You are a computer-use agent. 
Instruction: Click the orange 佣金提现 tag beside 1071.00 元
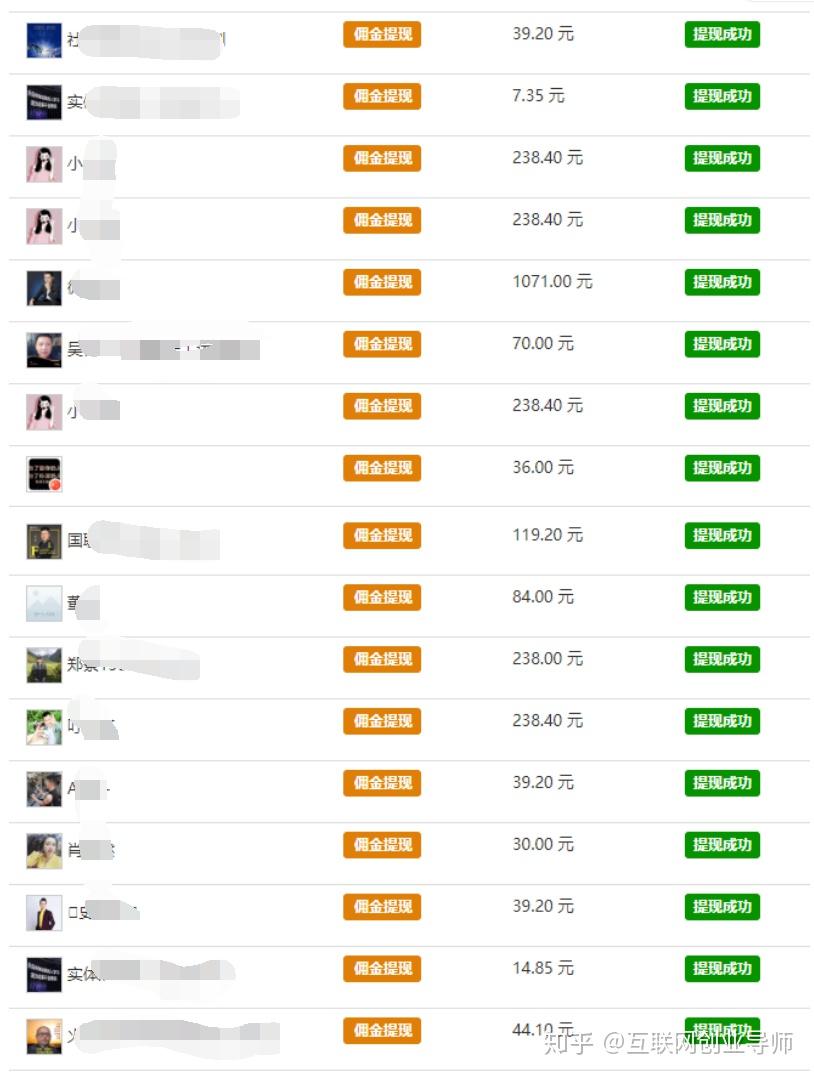382,282
